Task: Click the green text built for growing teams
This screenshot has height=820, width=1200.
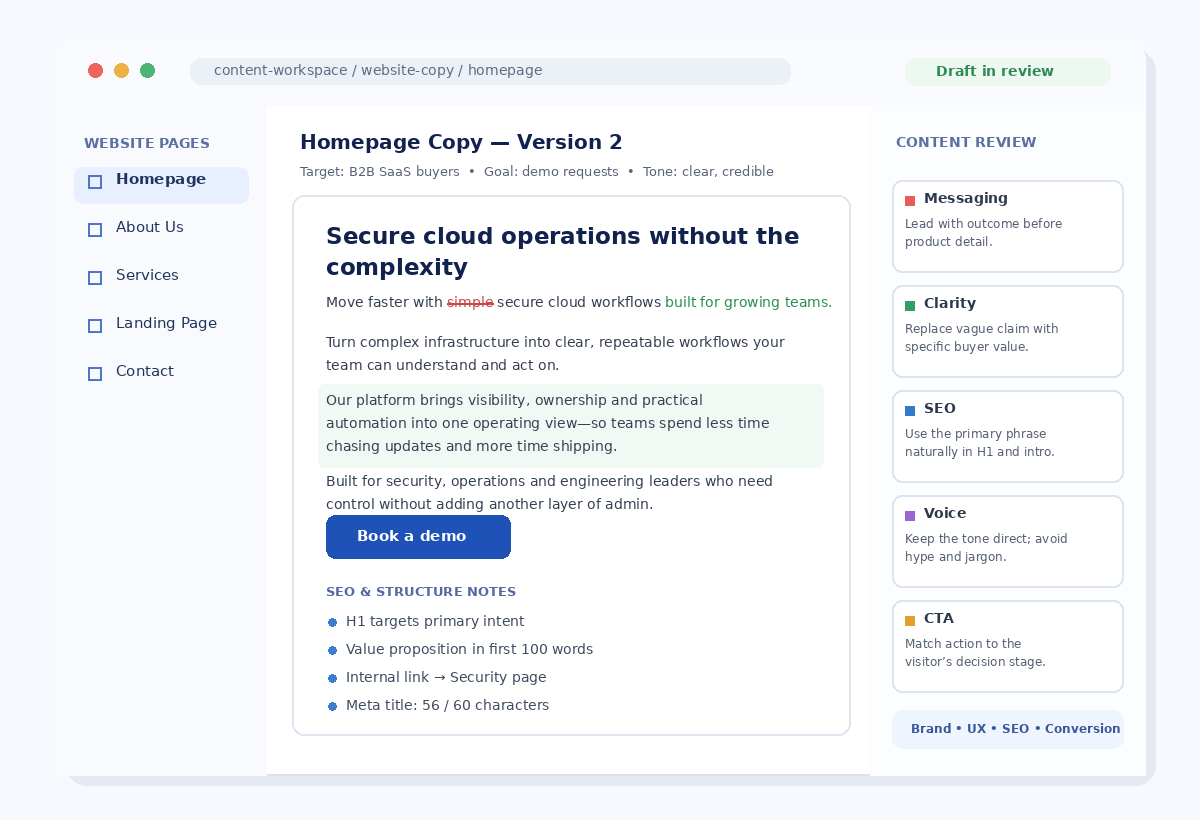Action: [748, 303]
